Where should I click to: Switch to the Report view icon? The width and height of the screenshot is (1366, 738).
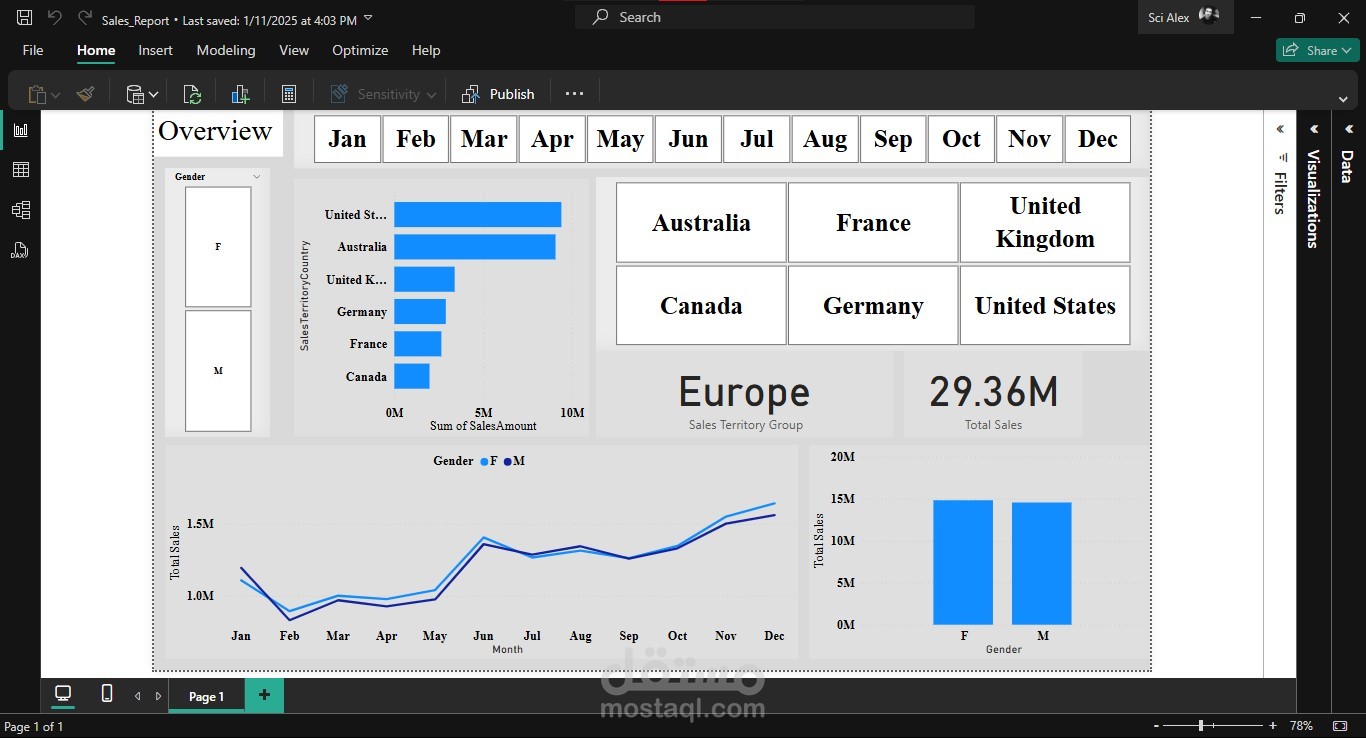click(x=20, y=129)
